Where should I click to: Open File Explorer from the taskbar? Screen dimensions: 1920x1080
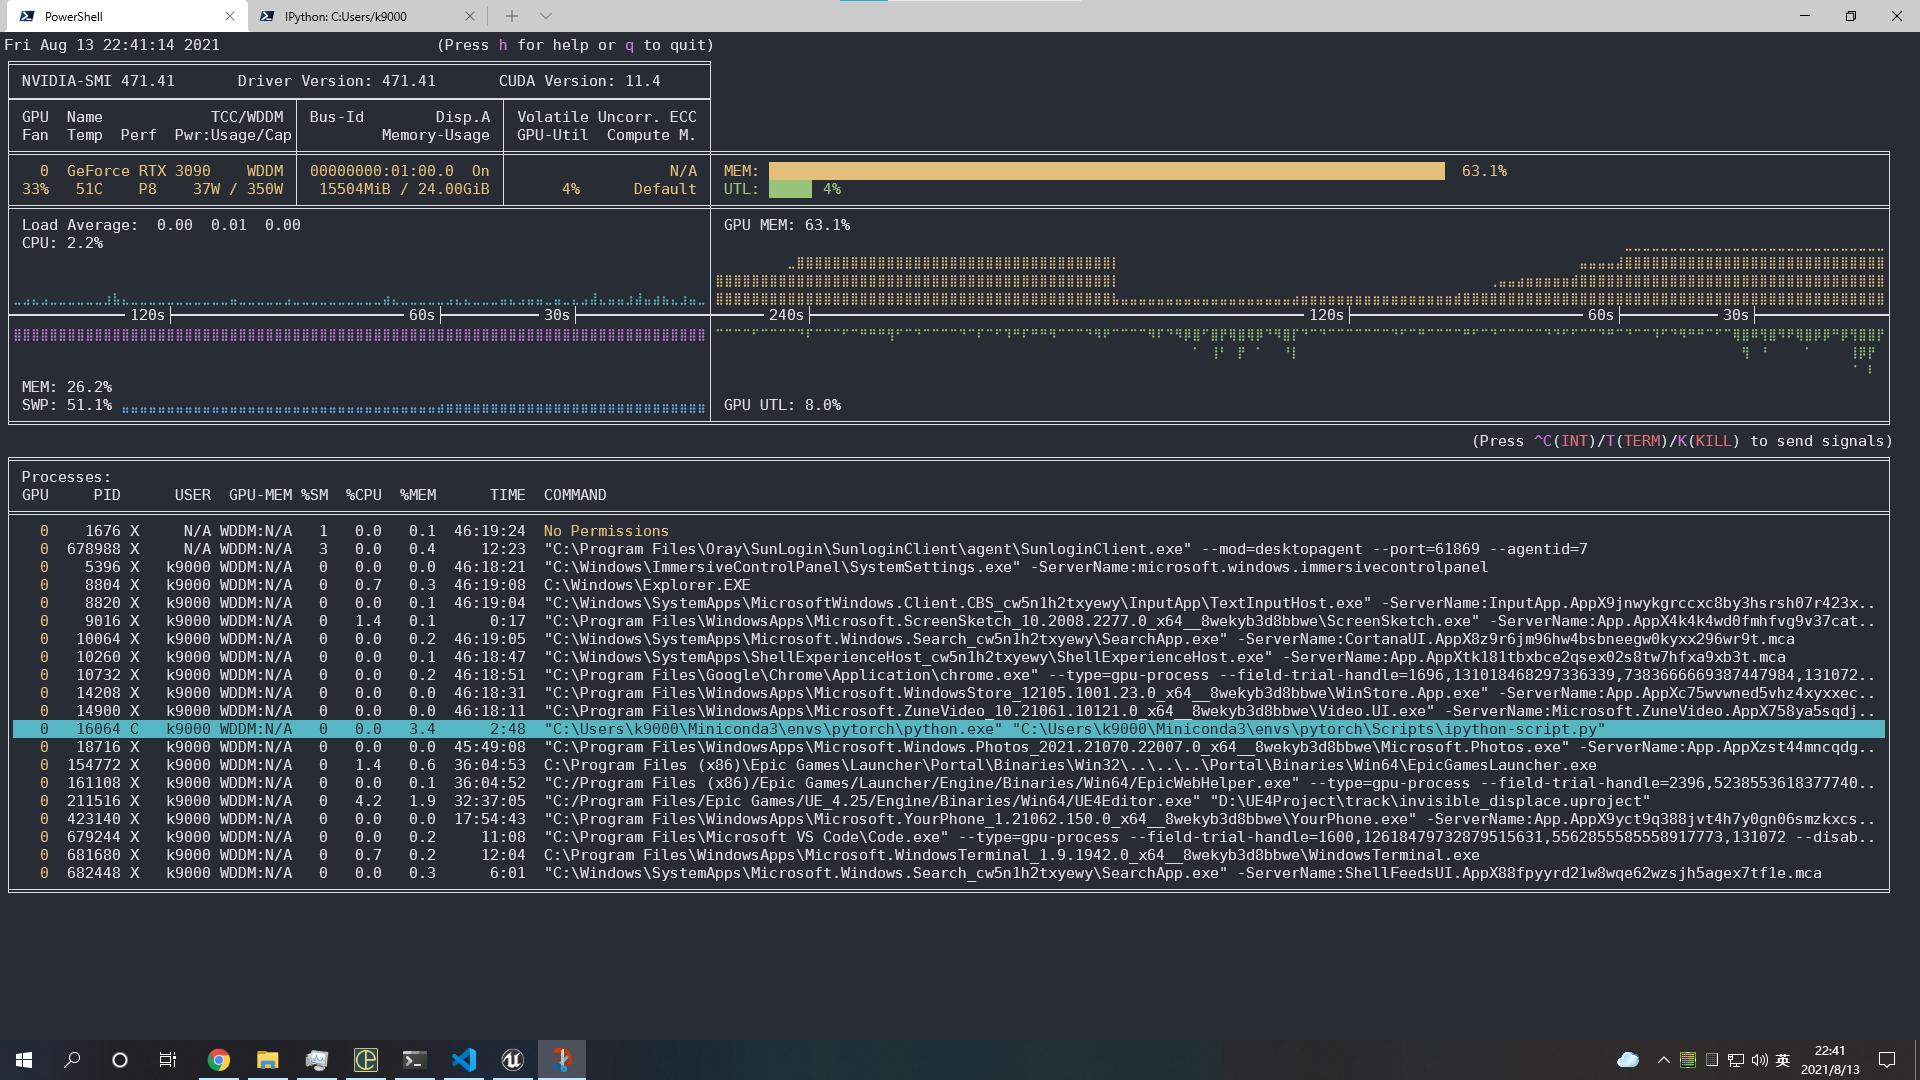(267, 1060)
